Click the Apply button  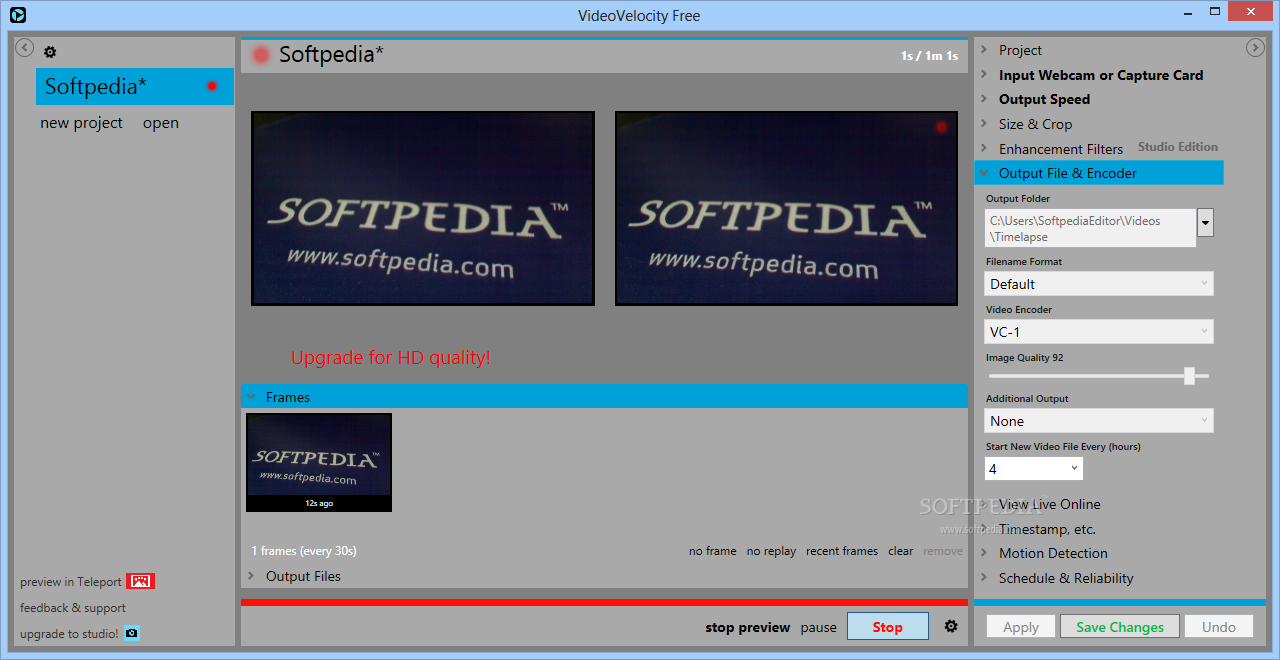[1020, 627]
